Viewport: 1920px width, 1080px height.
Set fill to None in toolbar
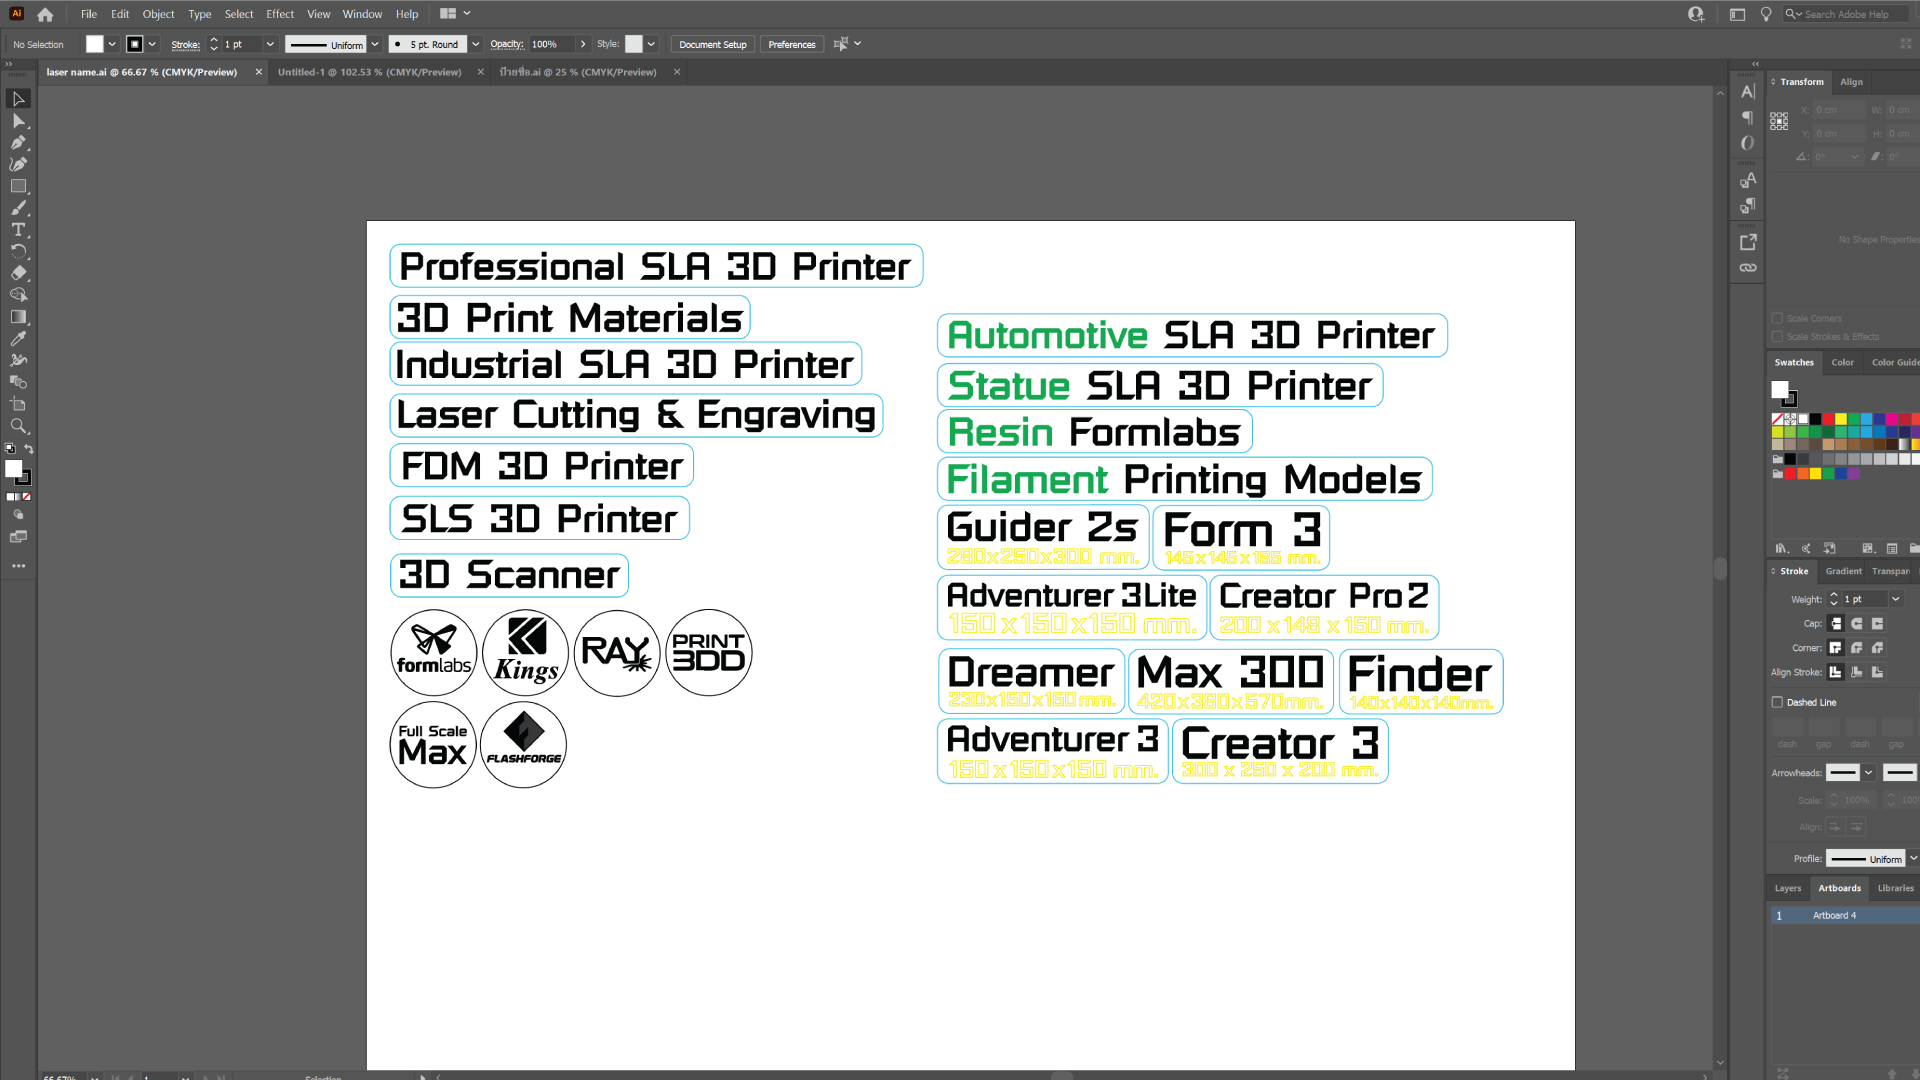point(27,497)
